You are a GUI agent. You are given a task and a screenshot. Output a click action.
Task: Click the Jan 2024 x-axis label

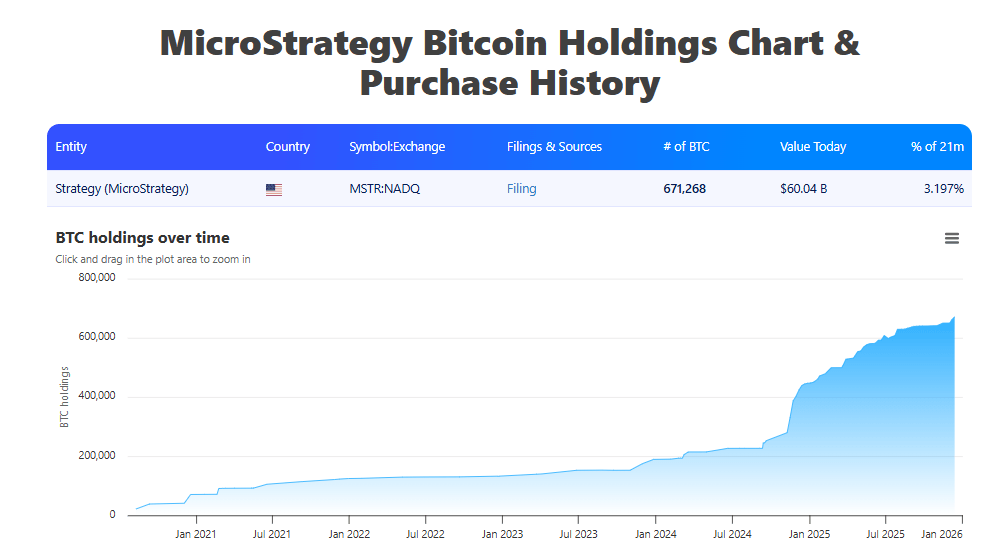click(x=655, y=534)
